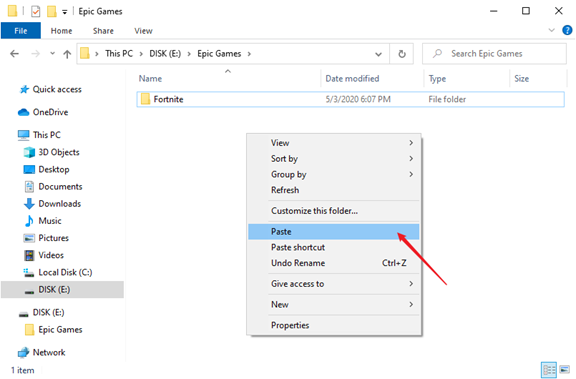Viewport: 576px width, 379px height.
Task: Expand the chevron after Epic Games breadcrumb
Action: pyautogui.click(x=249, y=54)
